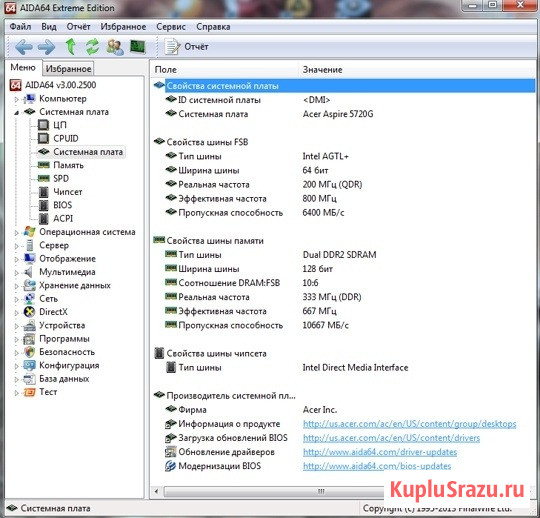Expand the Отображение tree node
Image resolution: width=540 pixels, height=518 pixels.
coord(16,259)
